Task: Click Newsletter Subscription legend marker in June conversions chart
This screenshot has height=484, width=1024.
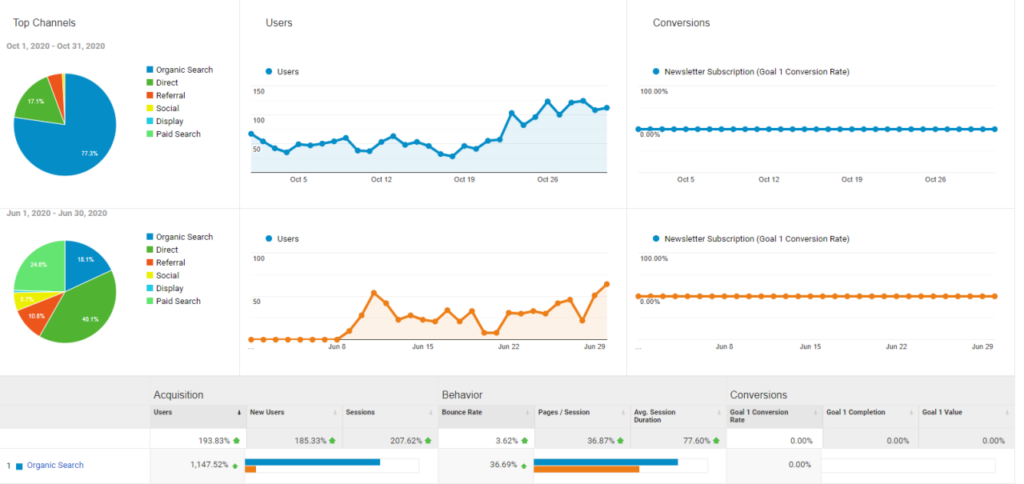Action: pyautogui.click(x=656, y=238)
